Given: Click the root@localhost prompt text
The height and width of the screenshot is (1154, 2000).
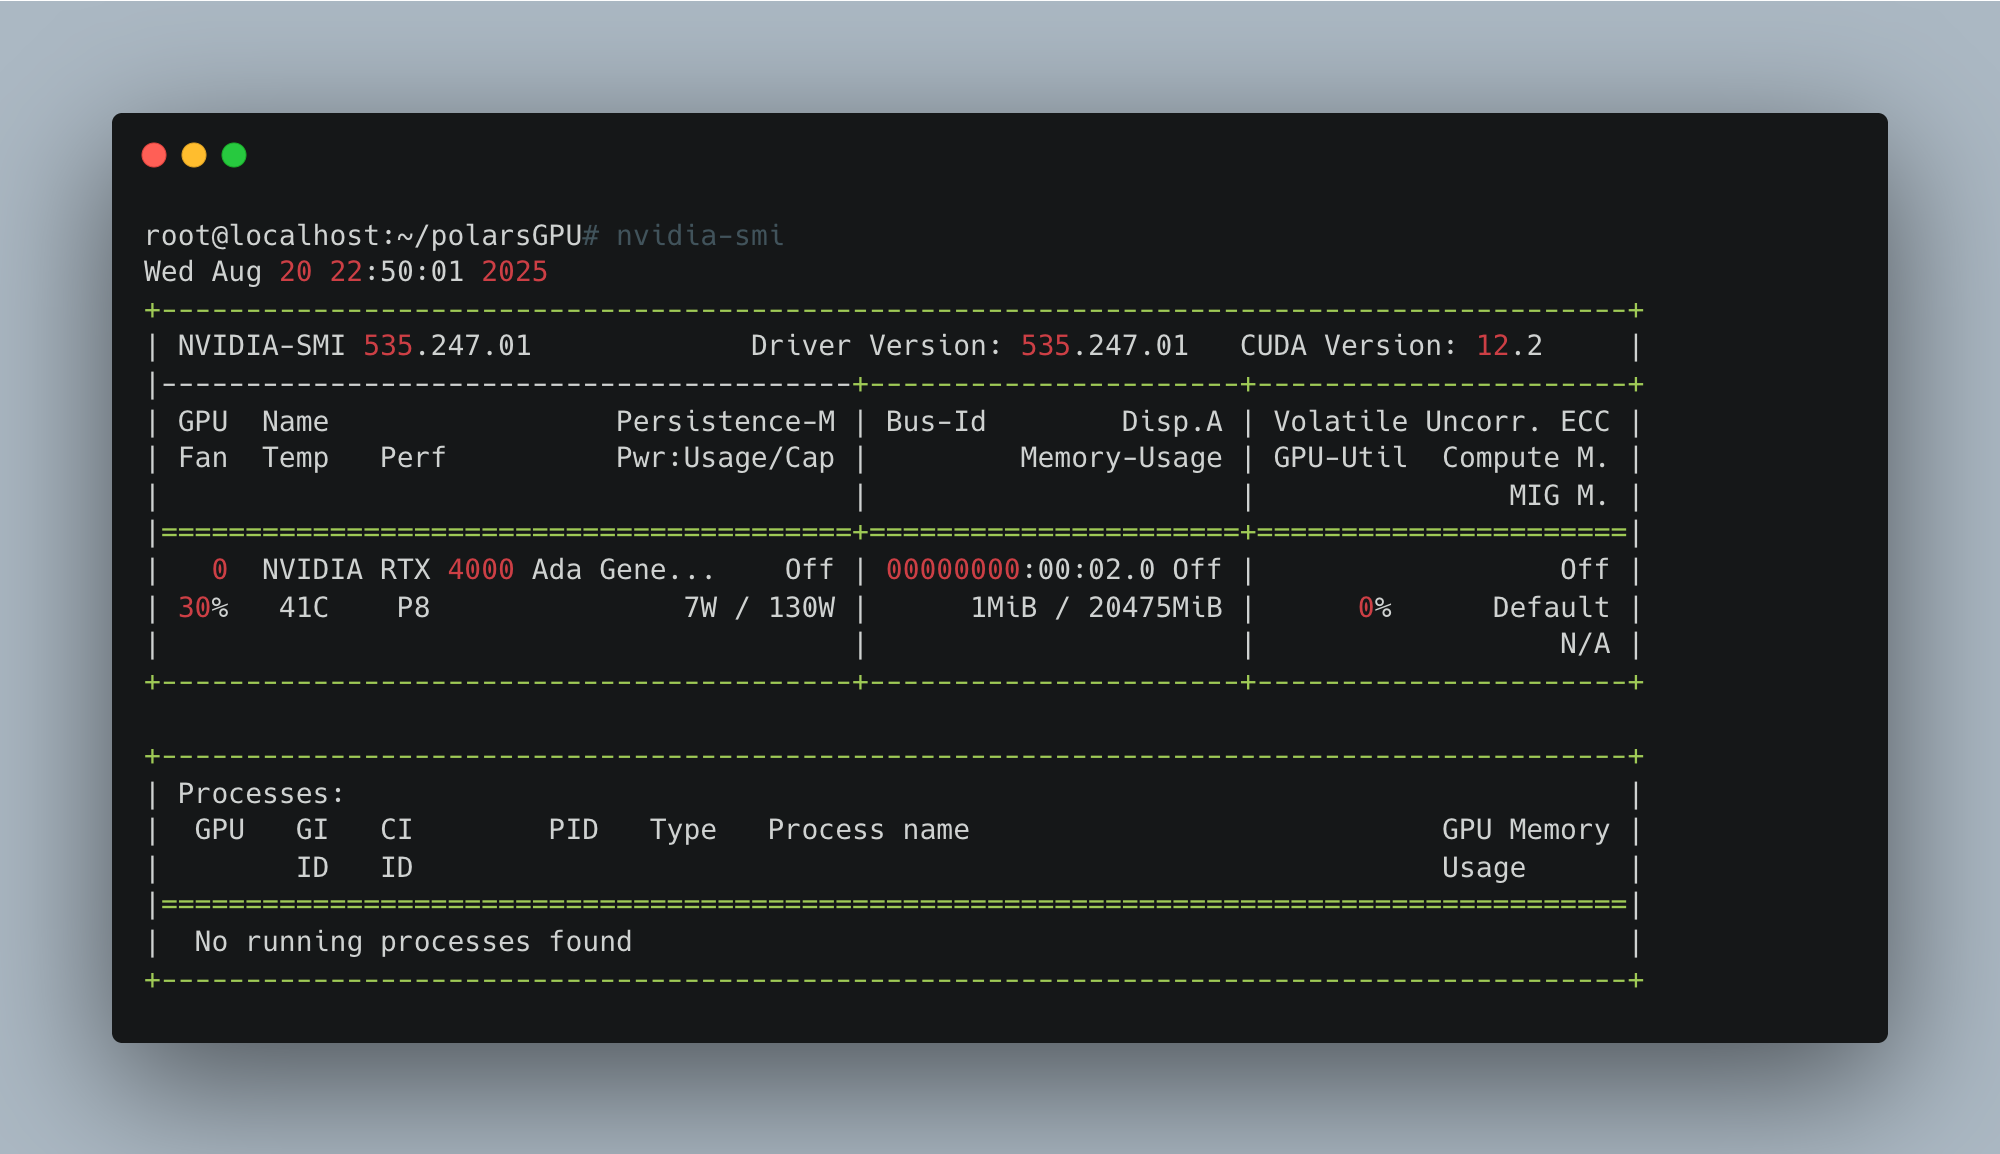Looking at the screenshot, I should coord(363,236).
